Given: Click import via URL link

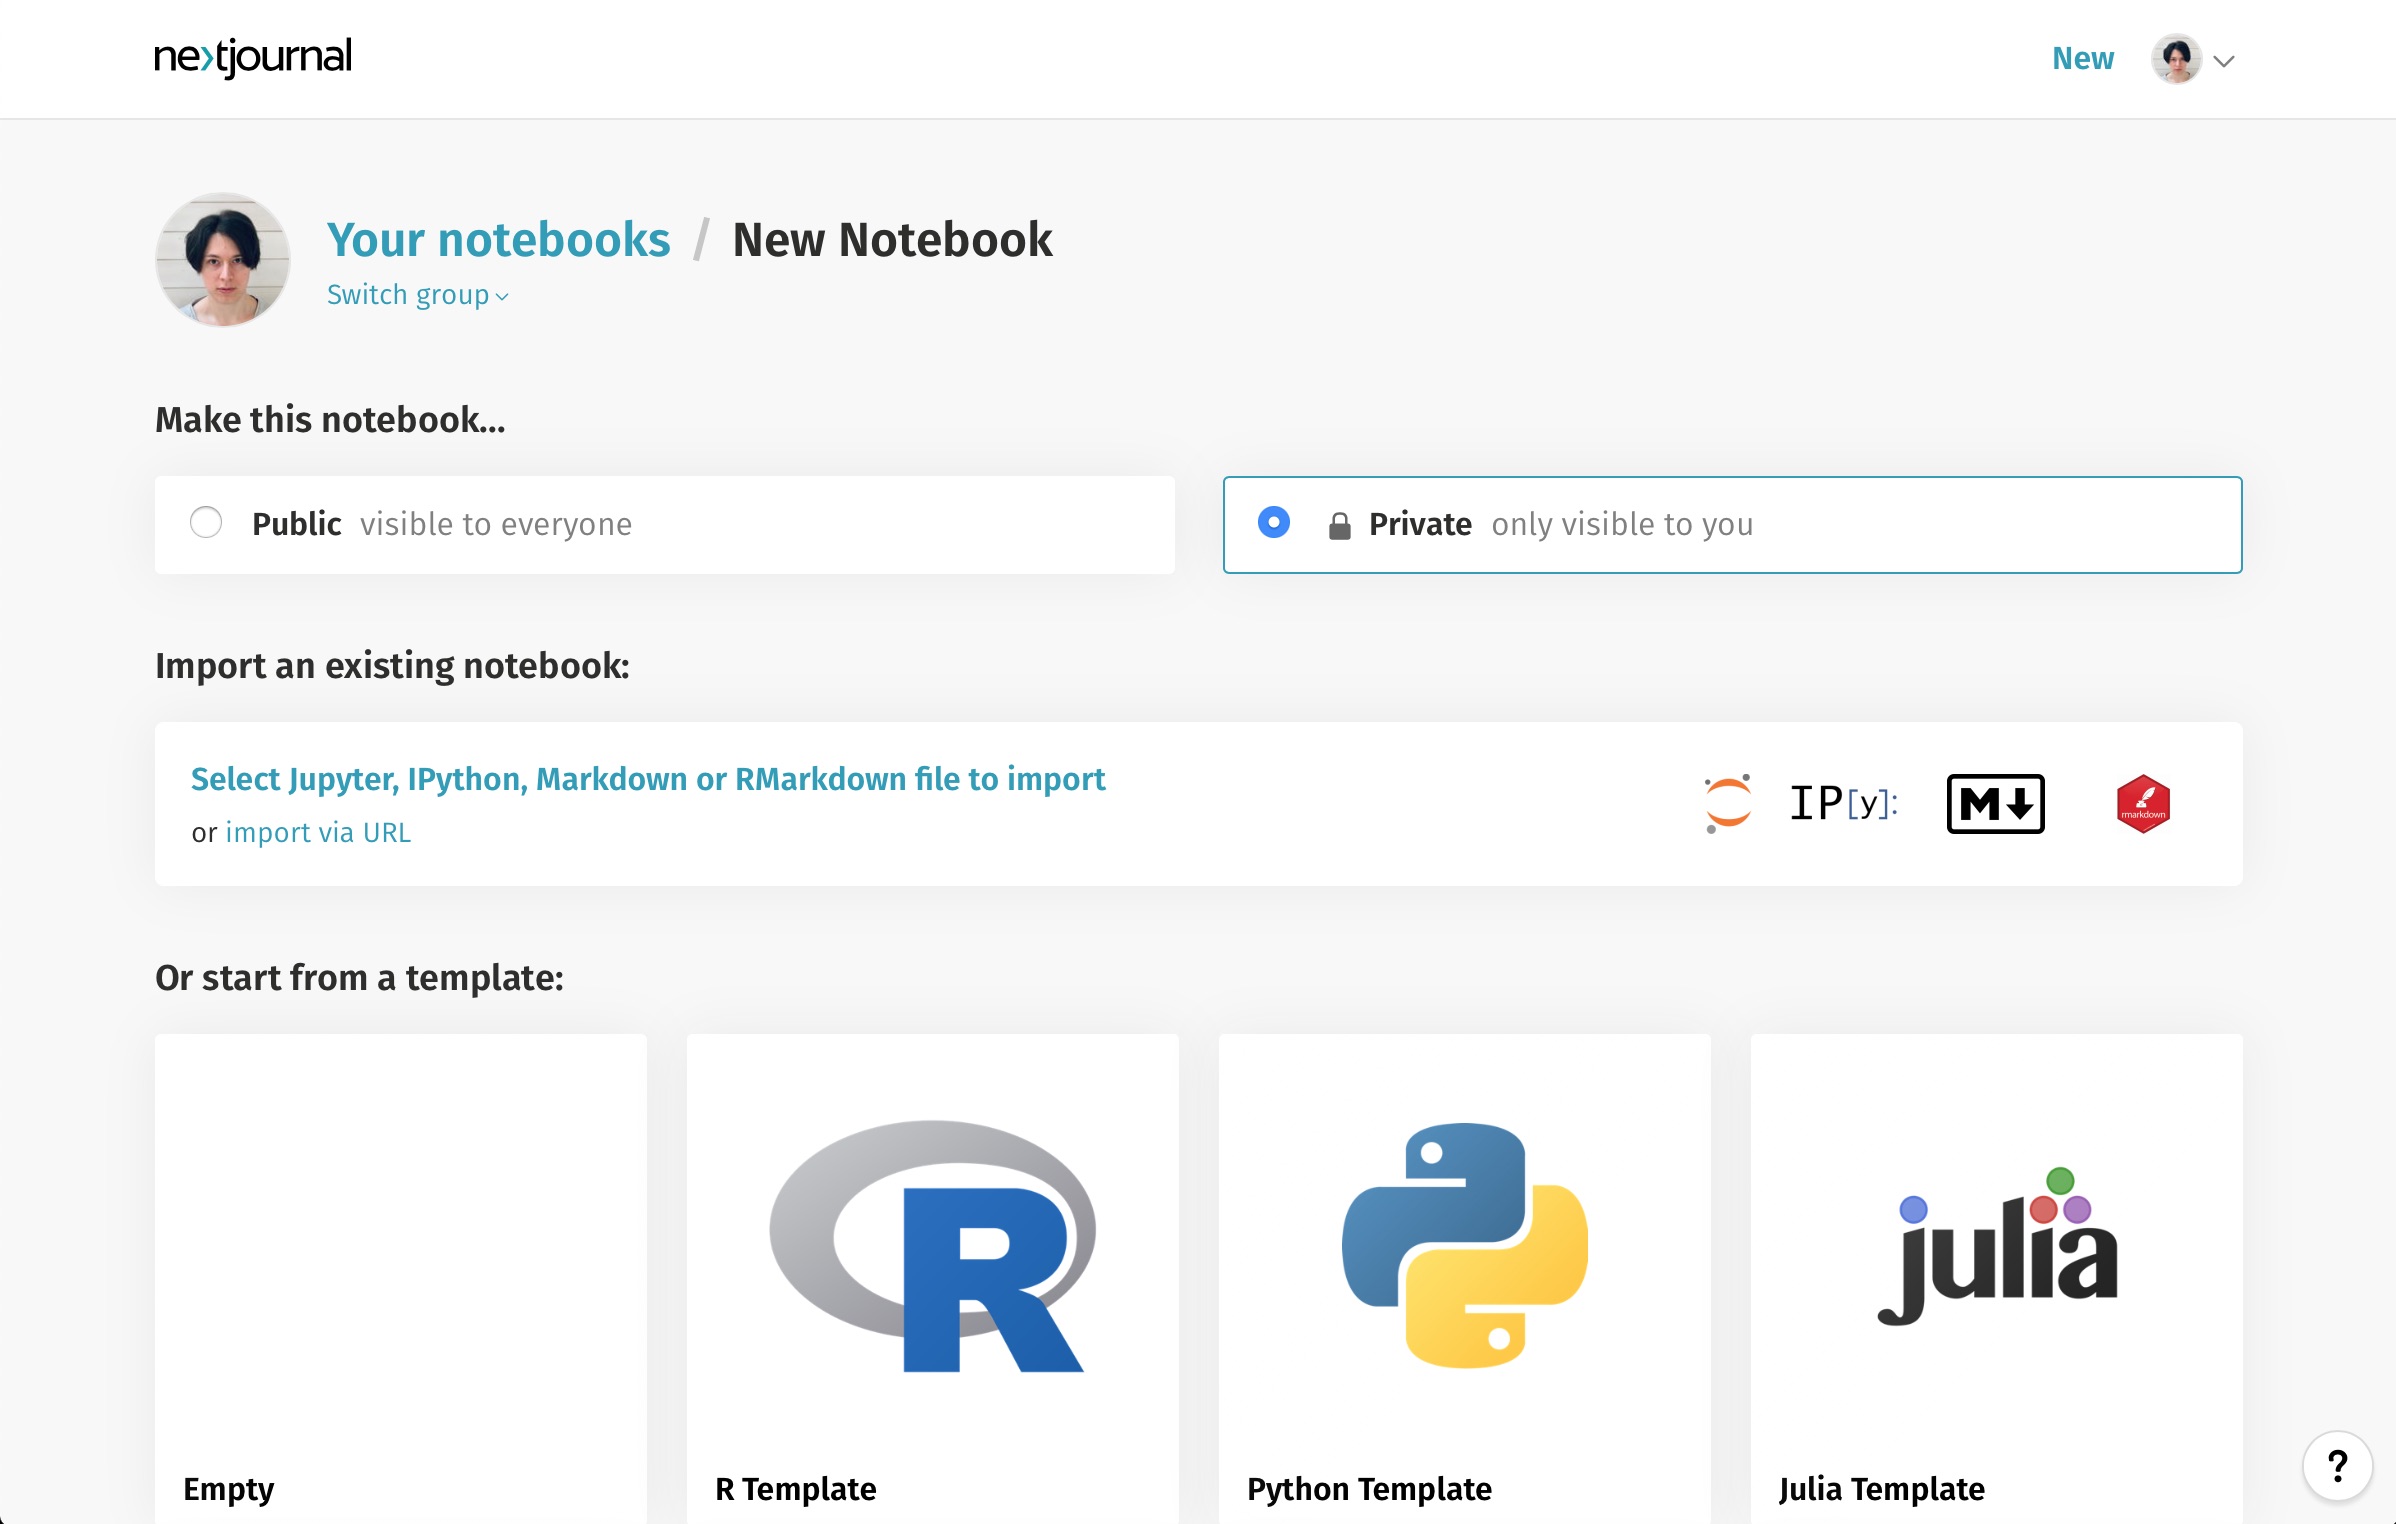Looking at the screenshot, I should 318,832.
